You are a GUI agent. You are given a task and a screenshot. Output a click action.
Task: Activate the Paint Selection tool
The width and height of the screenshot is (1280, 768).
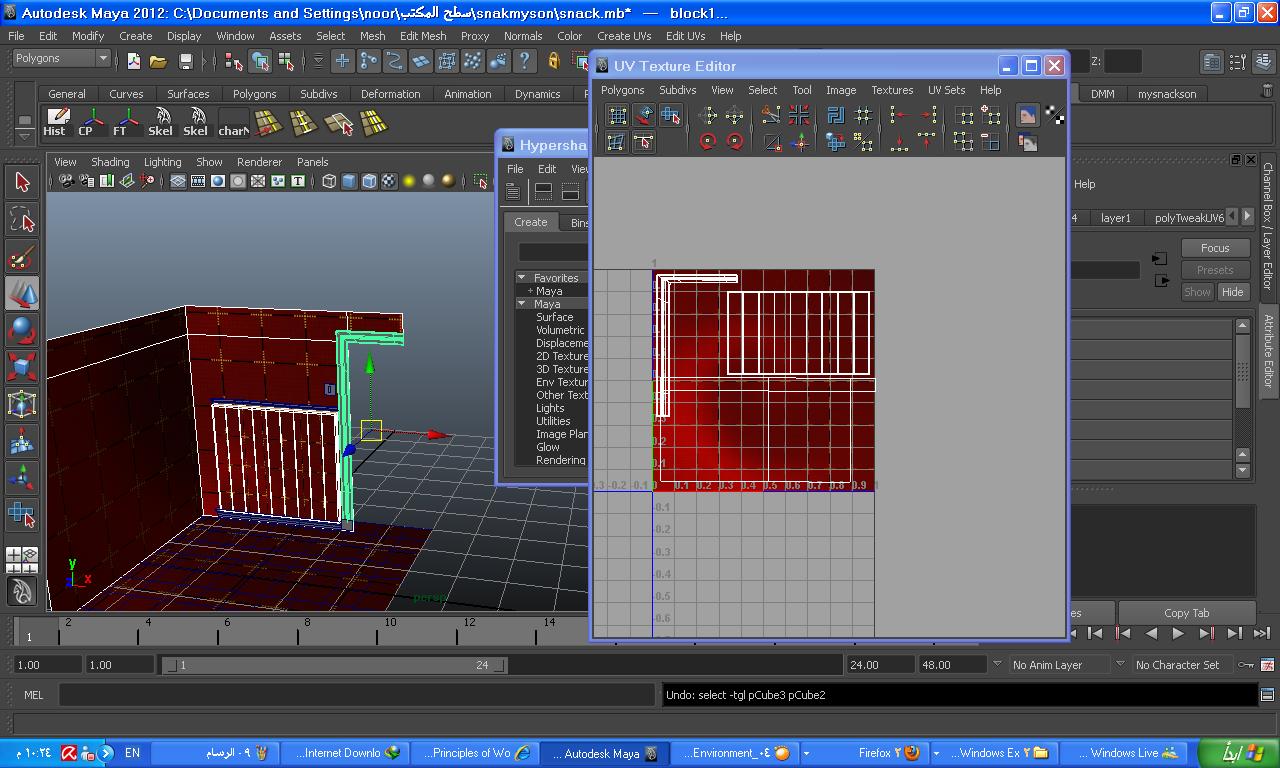(22, 256)
